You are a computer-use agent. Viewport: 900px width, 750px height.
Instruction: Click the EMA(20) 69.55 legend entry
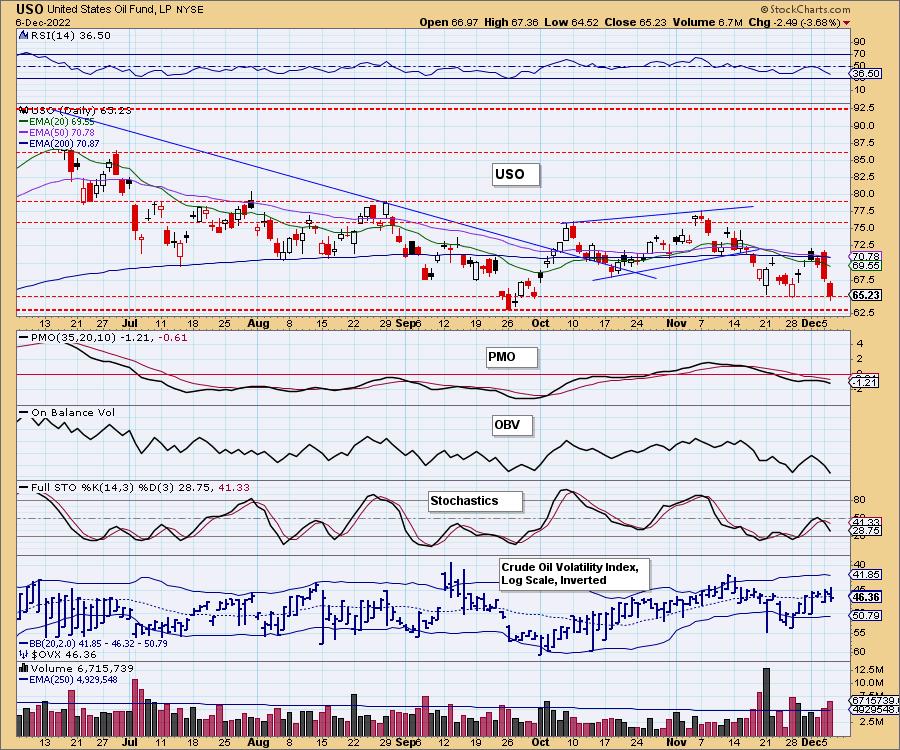57,122
